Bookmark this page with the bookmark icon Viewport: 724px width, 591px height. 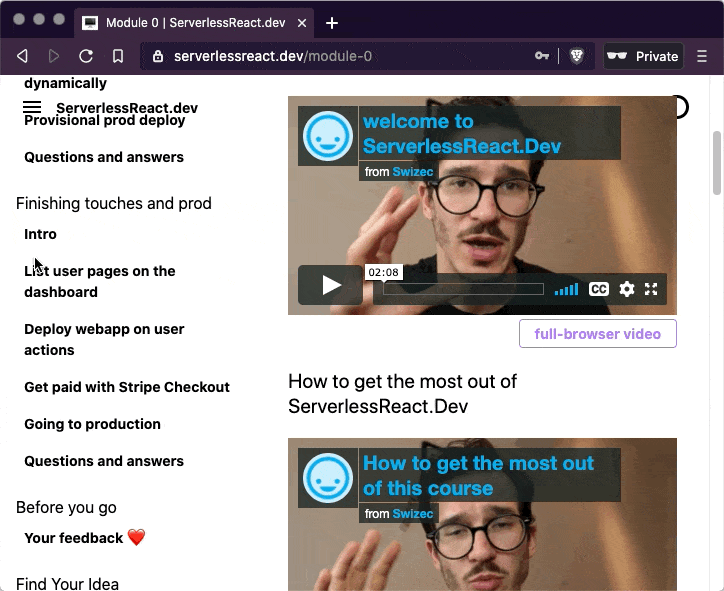(x=118, y=56)
